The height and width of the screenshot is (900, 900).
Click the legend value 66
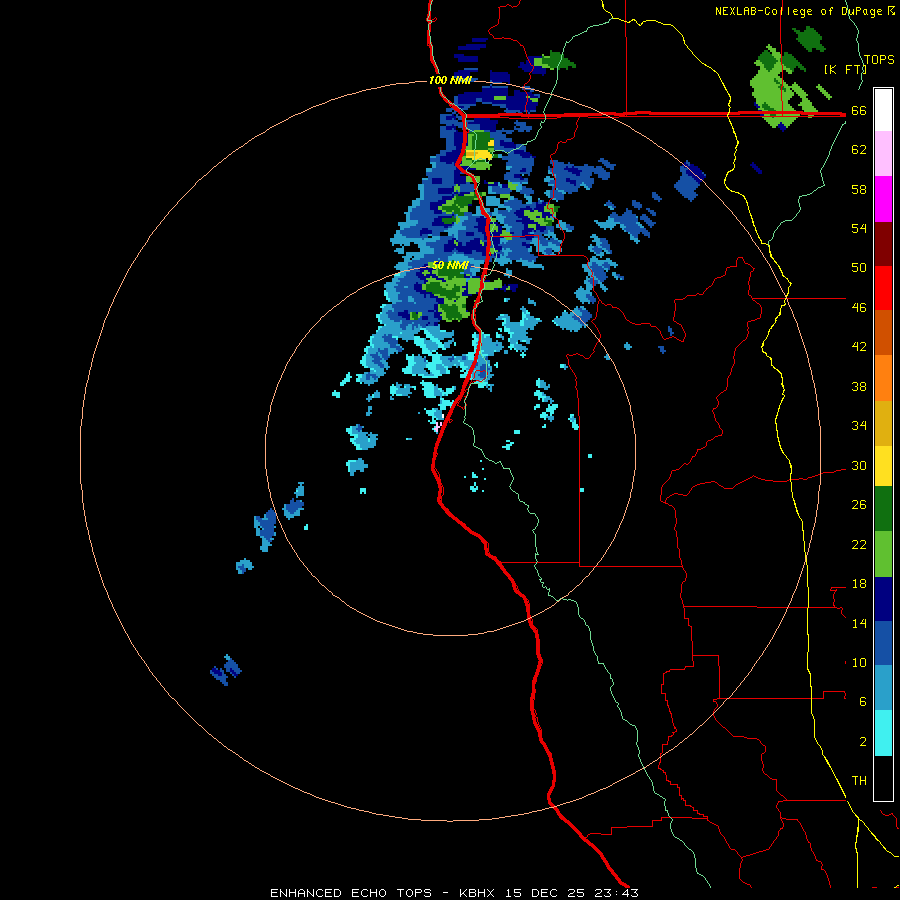pos(859,111)
